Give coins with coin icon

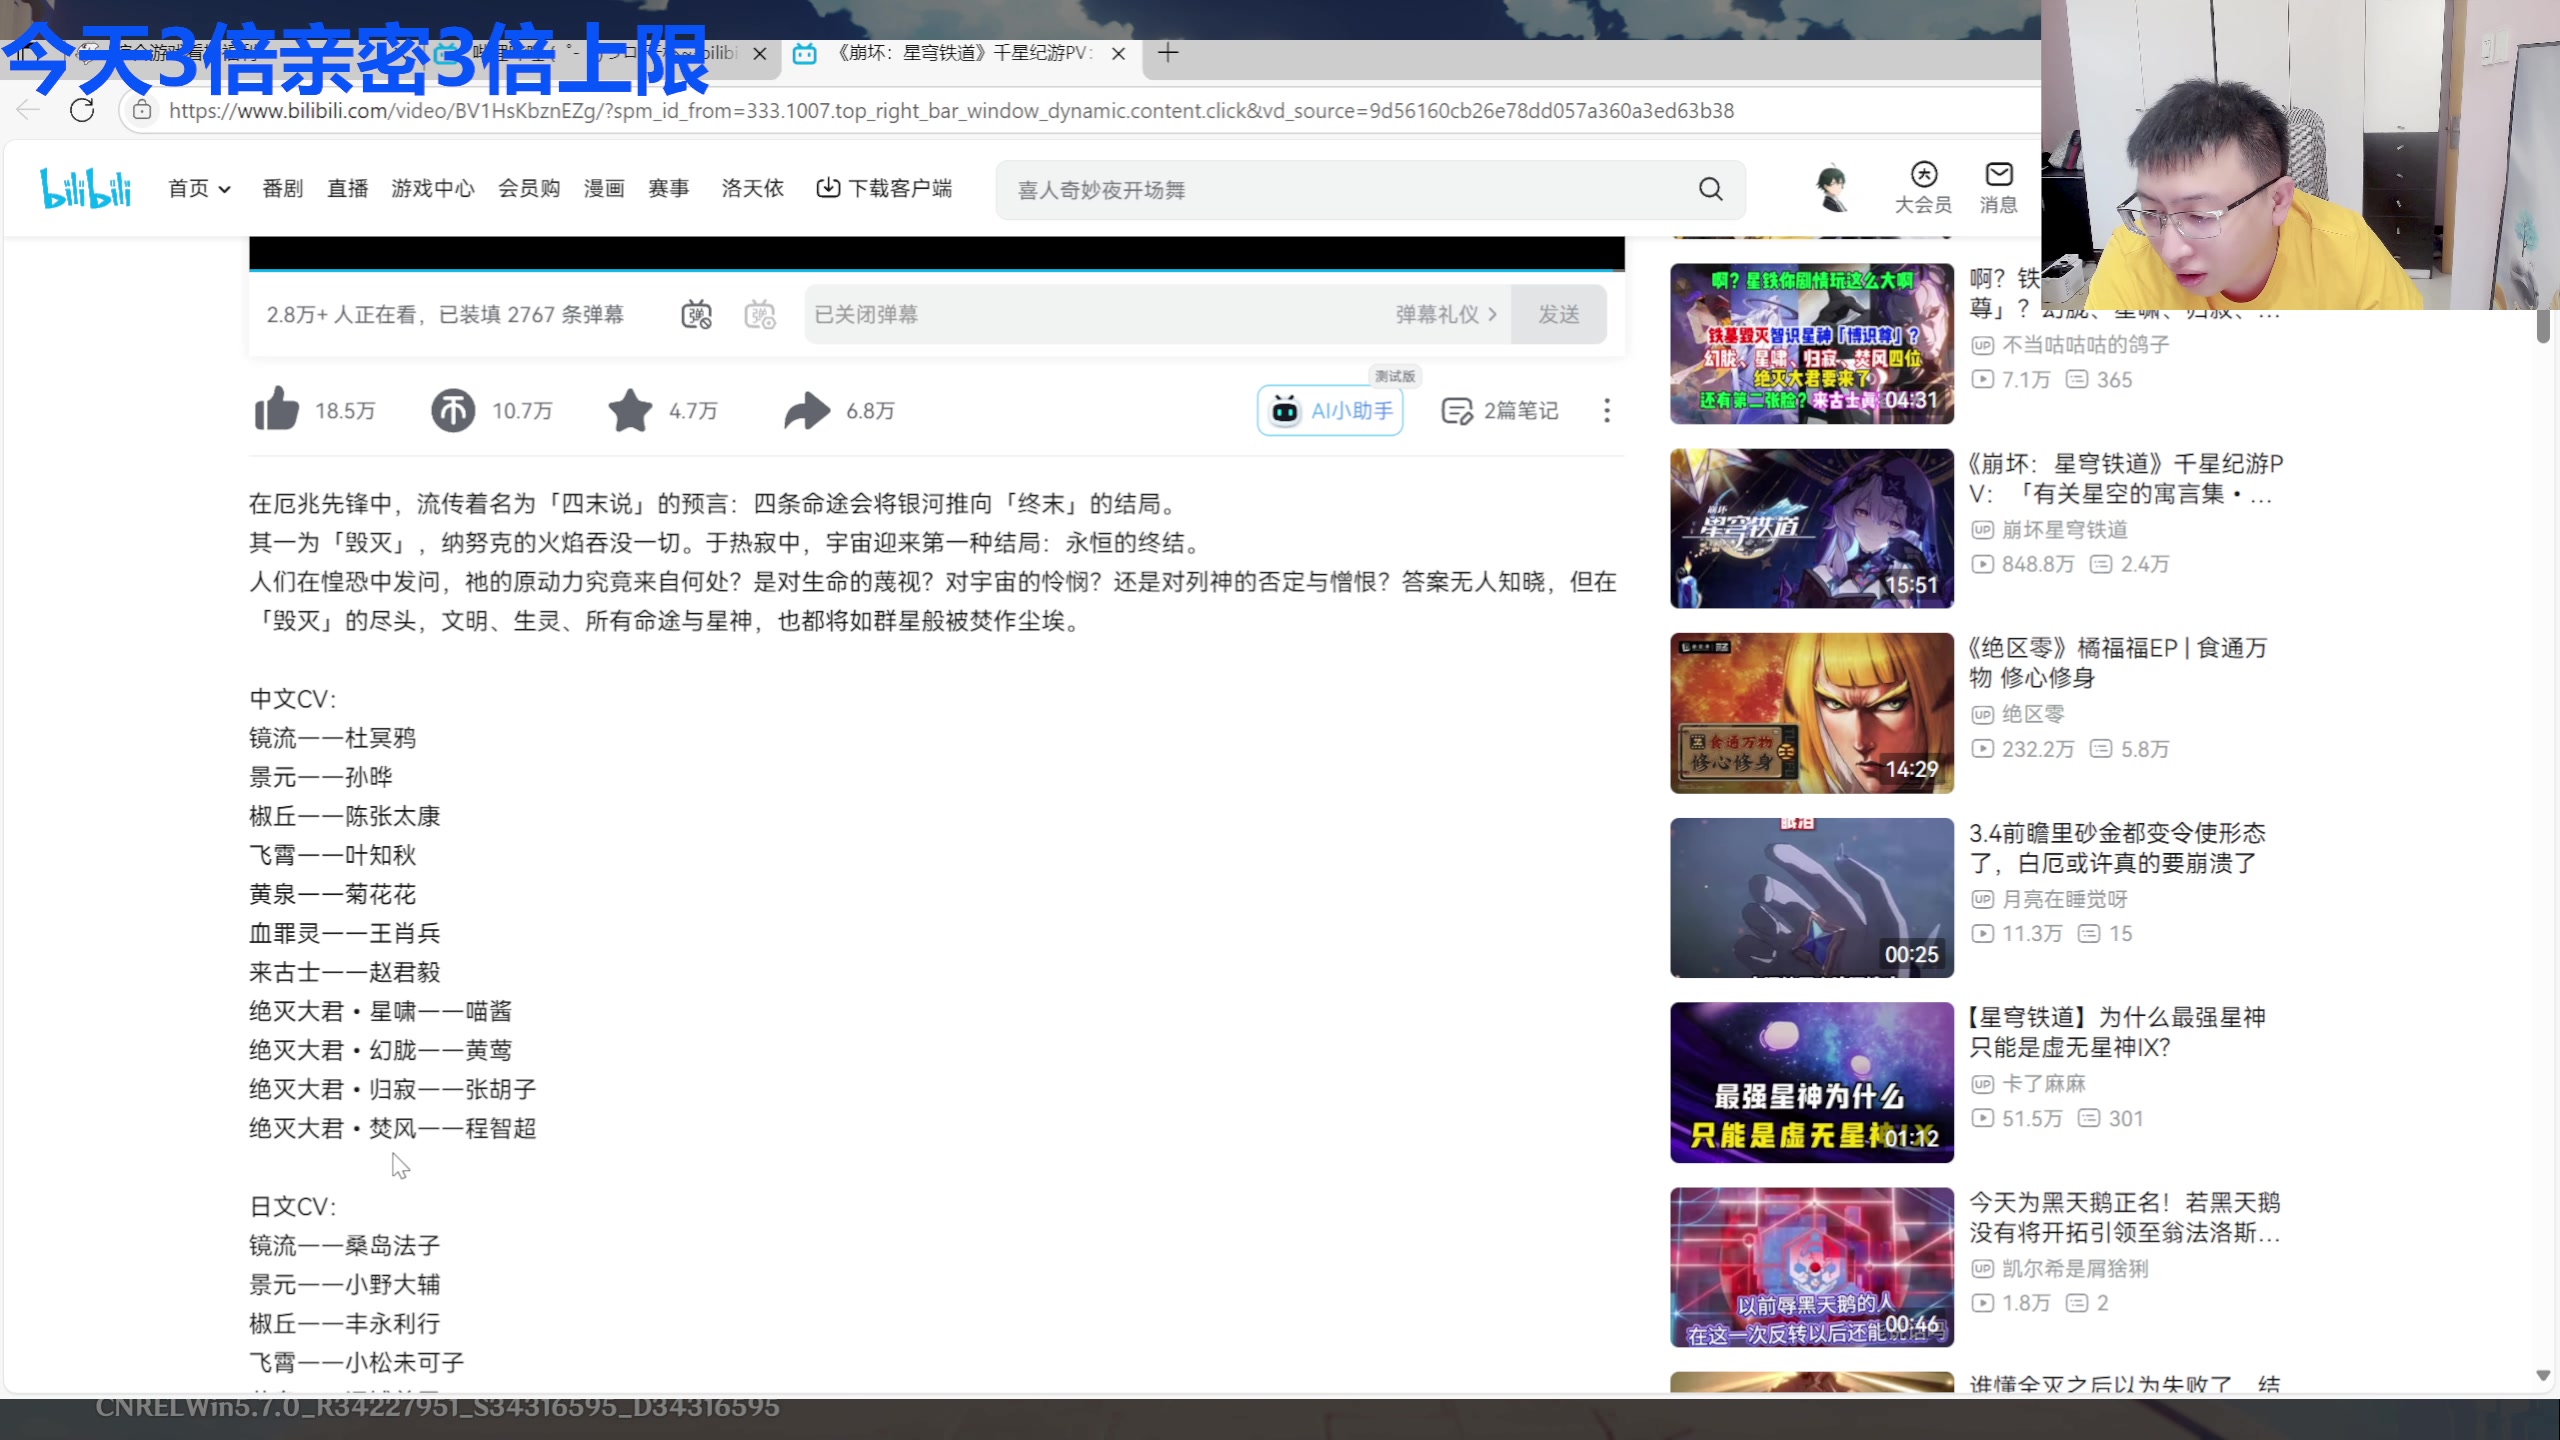pos(453,410)
